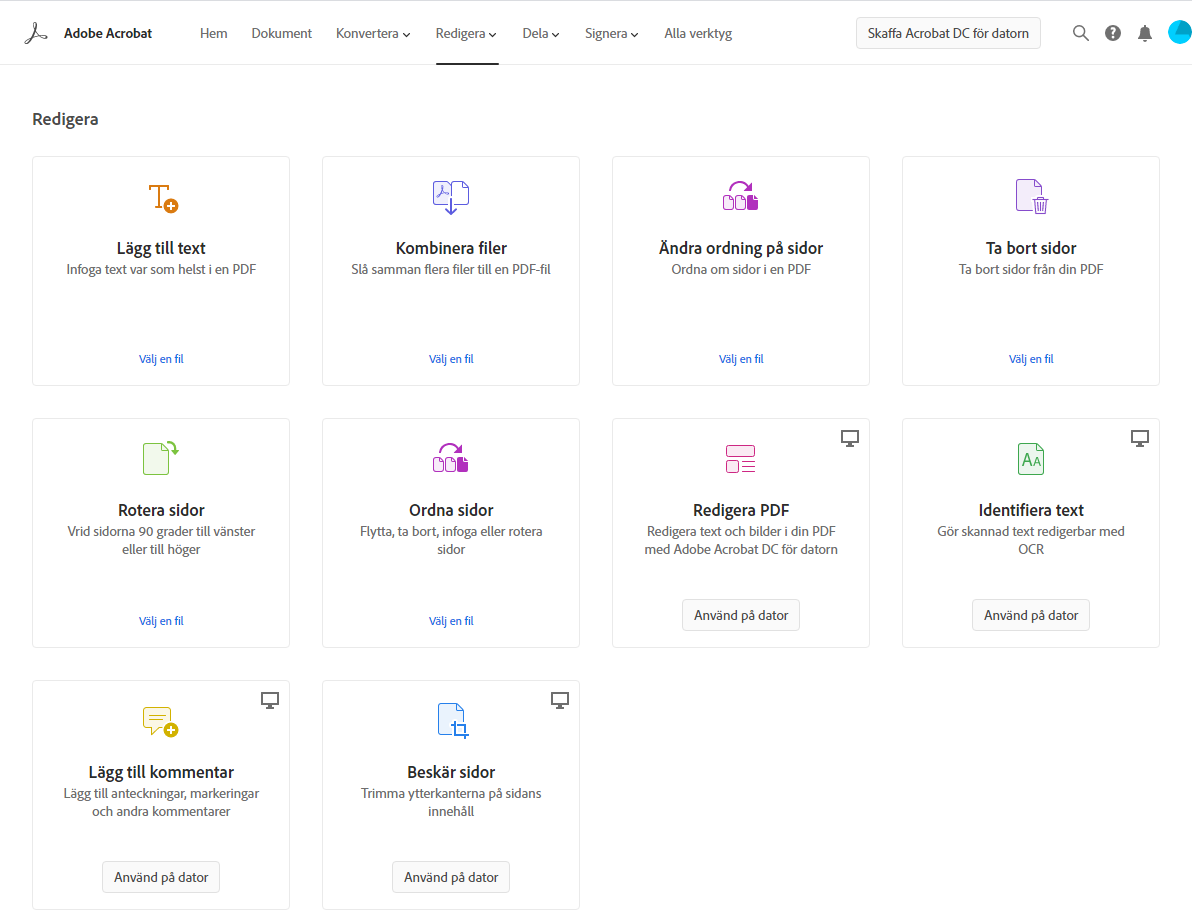The width and height of the screenshot is (1192, 916).
Task: Click the Ordna sidor icon
Action: (451, 458)
